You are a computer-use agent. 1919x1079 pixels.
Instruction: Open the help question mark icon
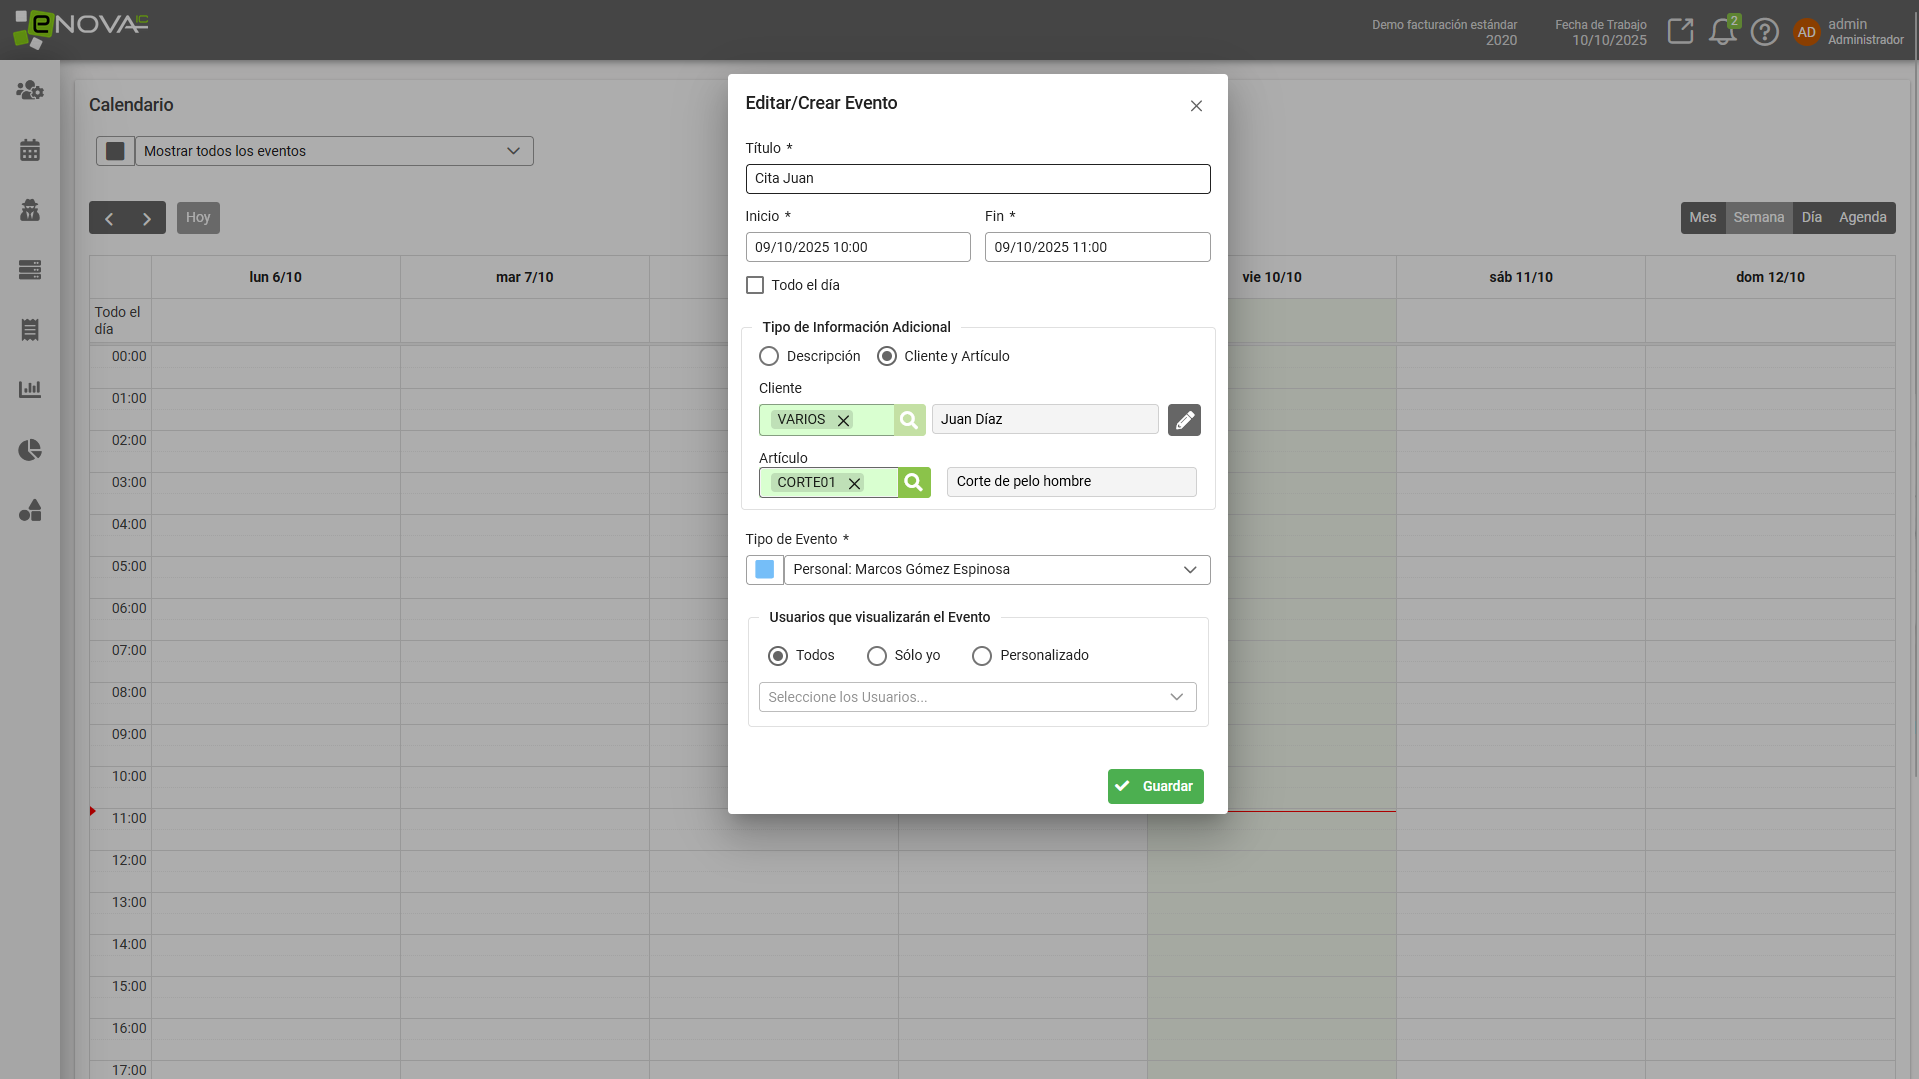tap(1765, 32)
